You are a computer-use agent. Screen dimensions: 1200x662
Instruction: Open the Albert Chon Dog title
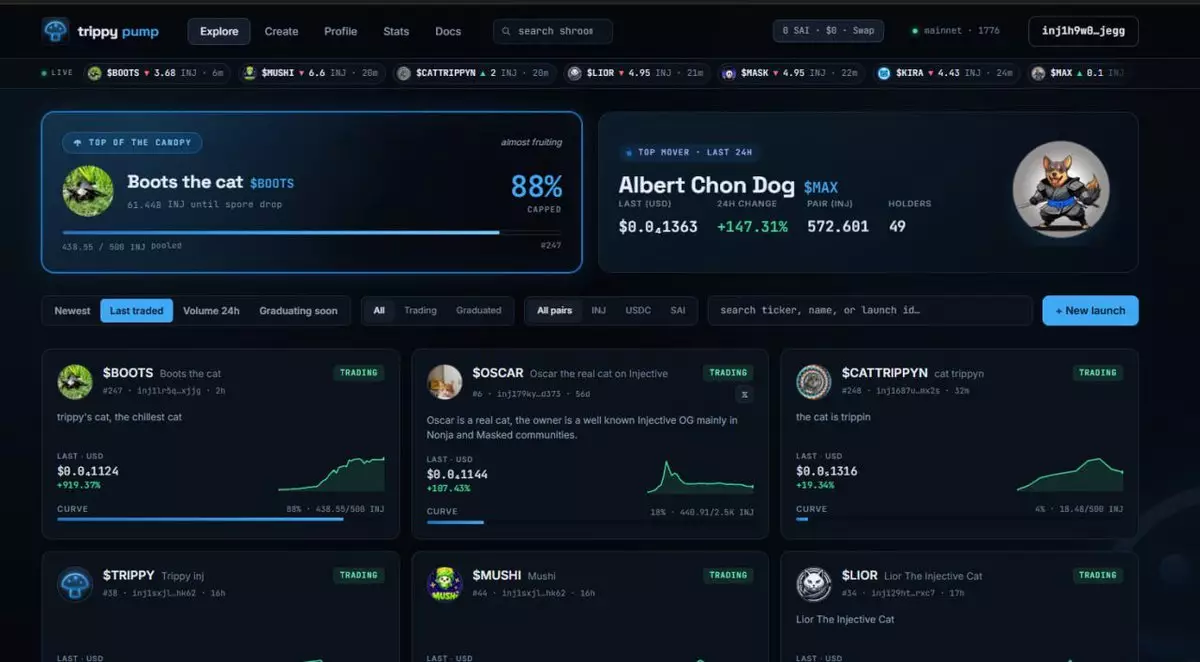tap(707, 185)
